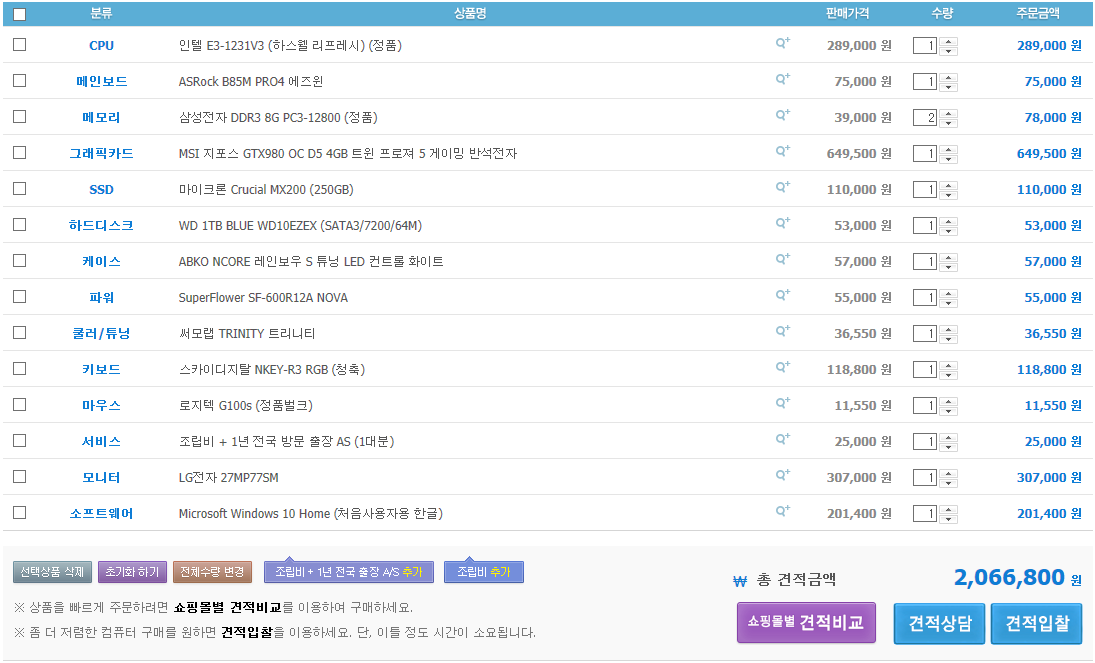
Task: Open the 서비스 category link
Action: pos(101,442)
